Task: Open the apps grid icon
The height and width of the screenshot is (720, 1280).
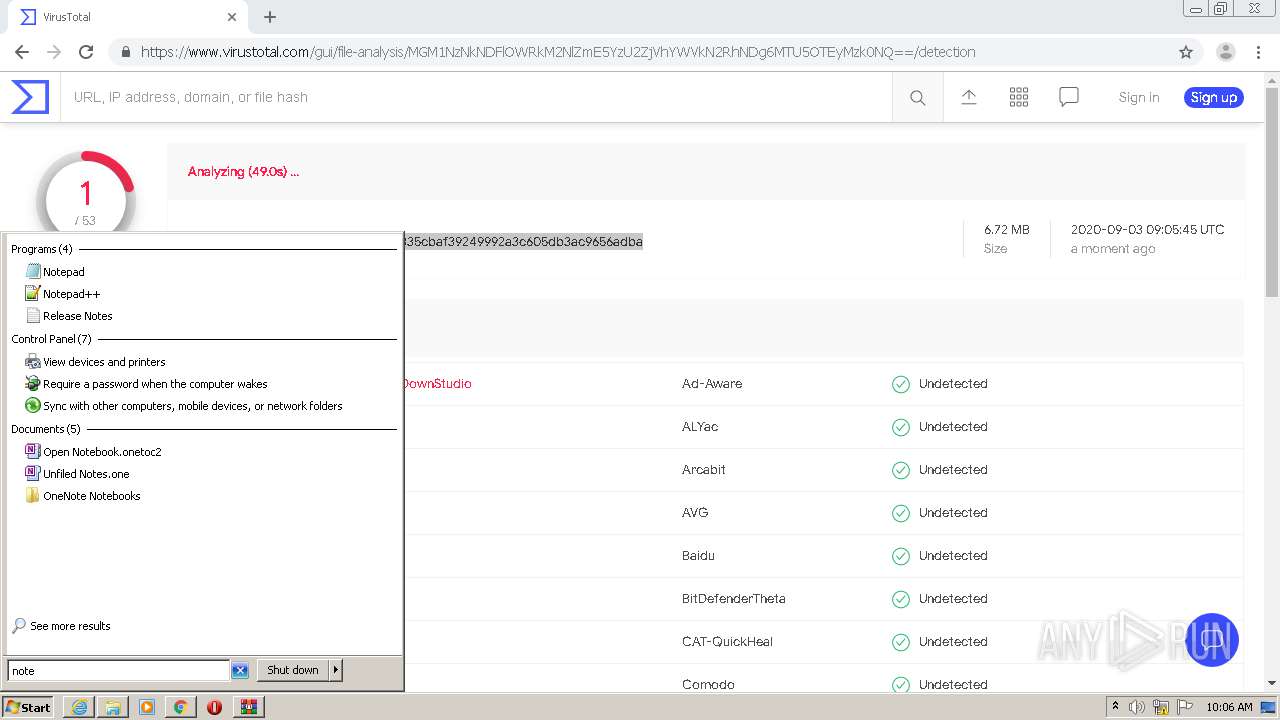Action: [1019, 97]
